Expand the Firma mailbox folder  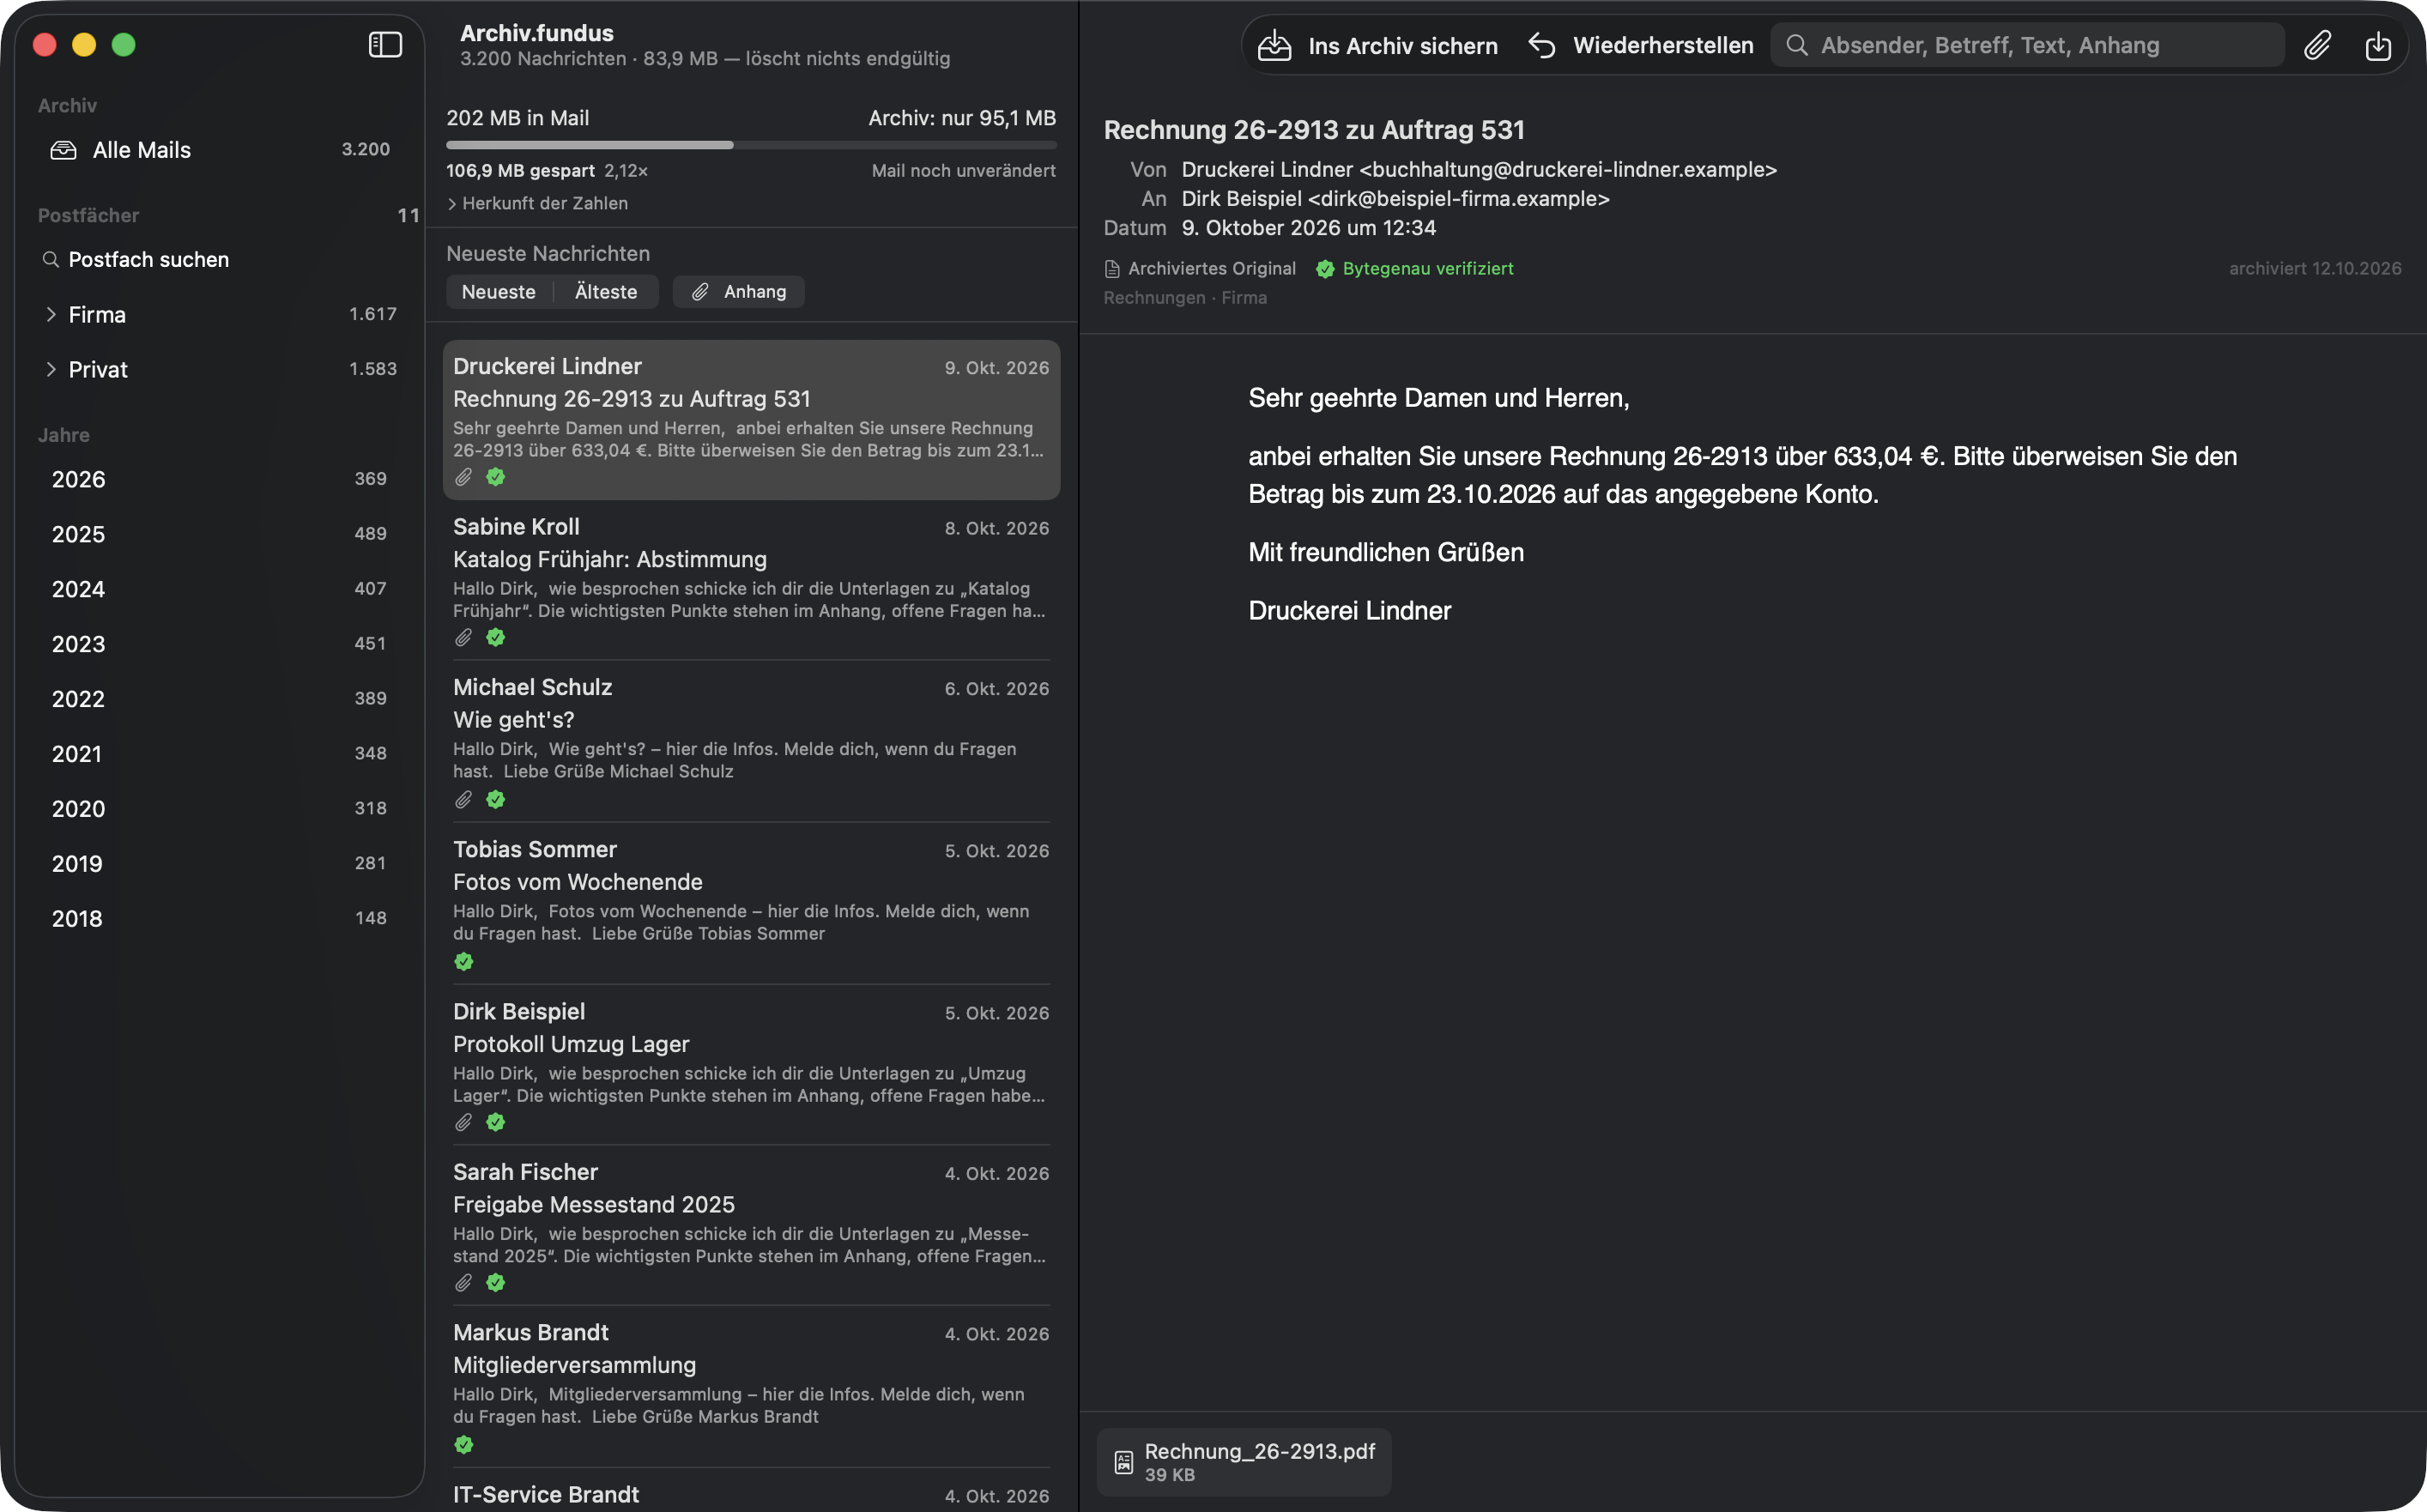(x=51, y=315)
